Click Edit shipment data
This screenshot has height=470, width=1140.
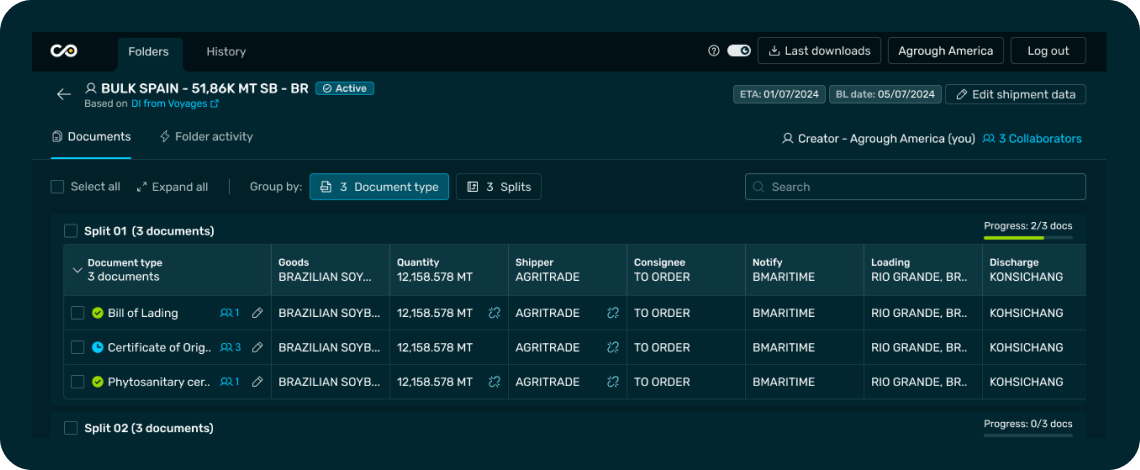tap(1016, 95)
